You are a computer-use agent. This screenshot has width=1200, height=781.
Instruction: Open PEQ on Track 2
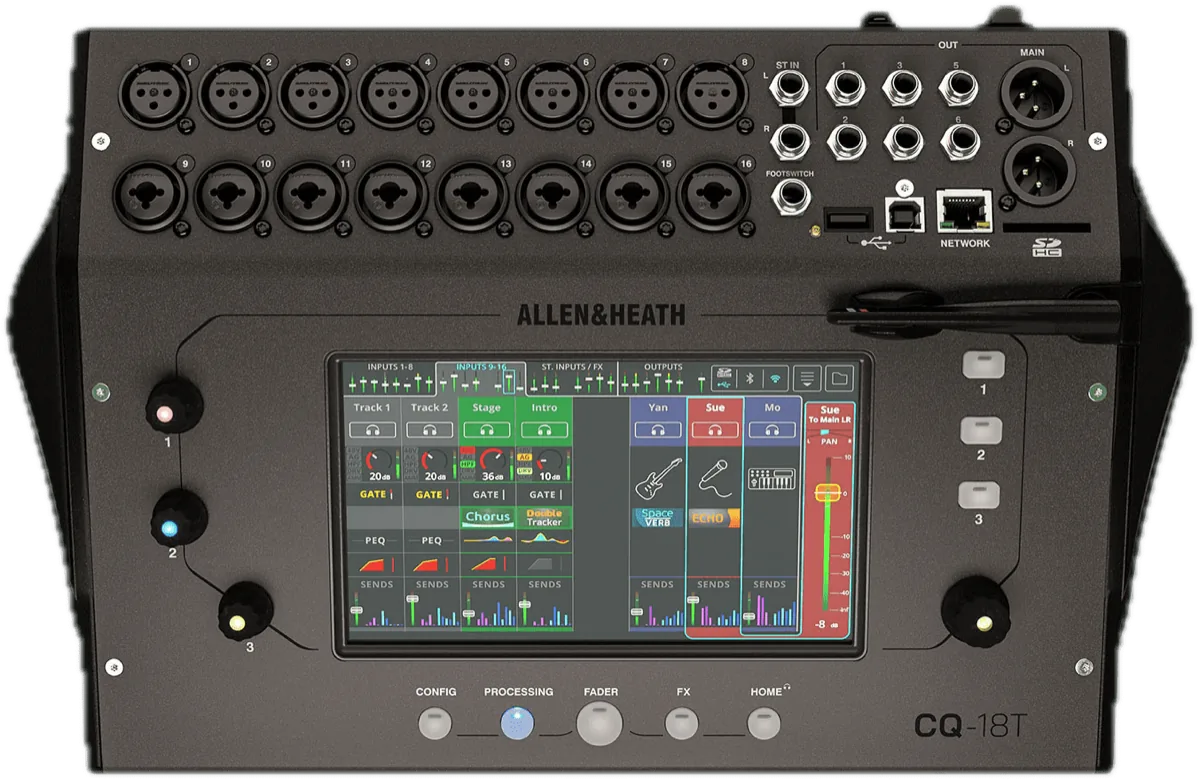point(431,540)
